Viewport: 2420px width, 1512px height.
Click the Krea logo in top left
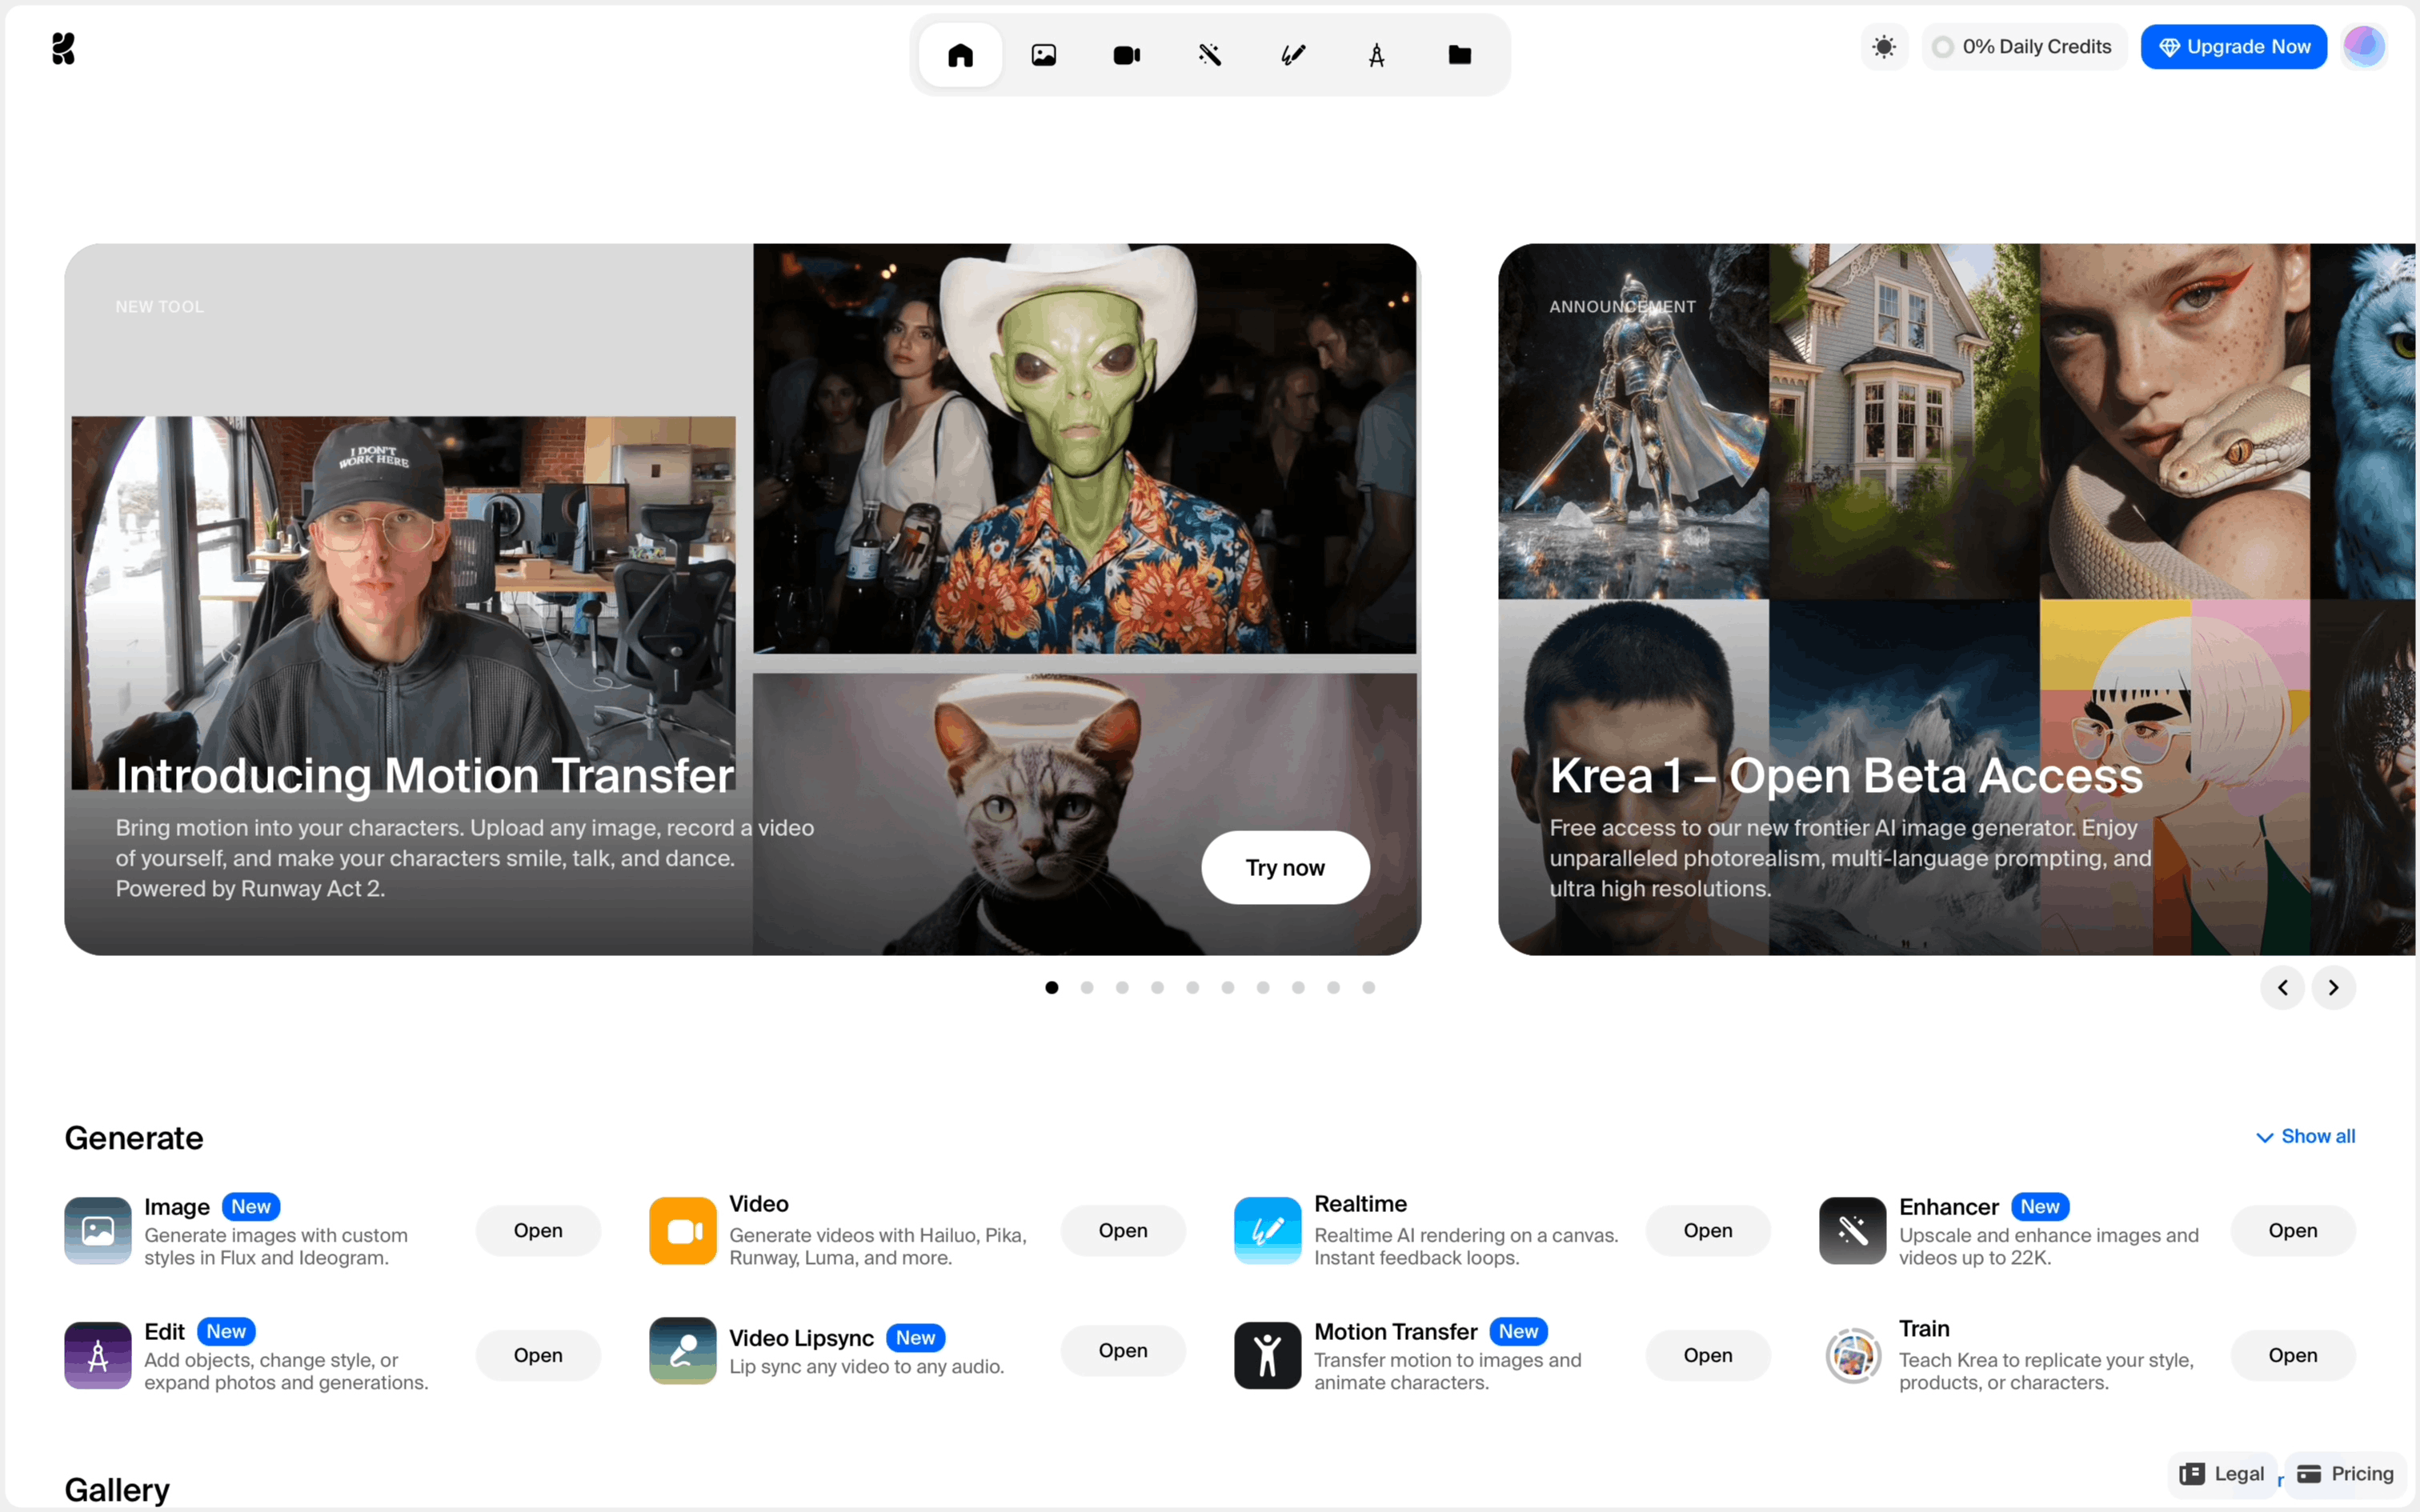(63, 48)
